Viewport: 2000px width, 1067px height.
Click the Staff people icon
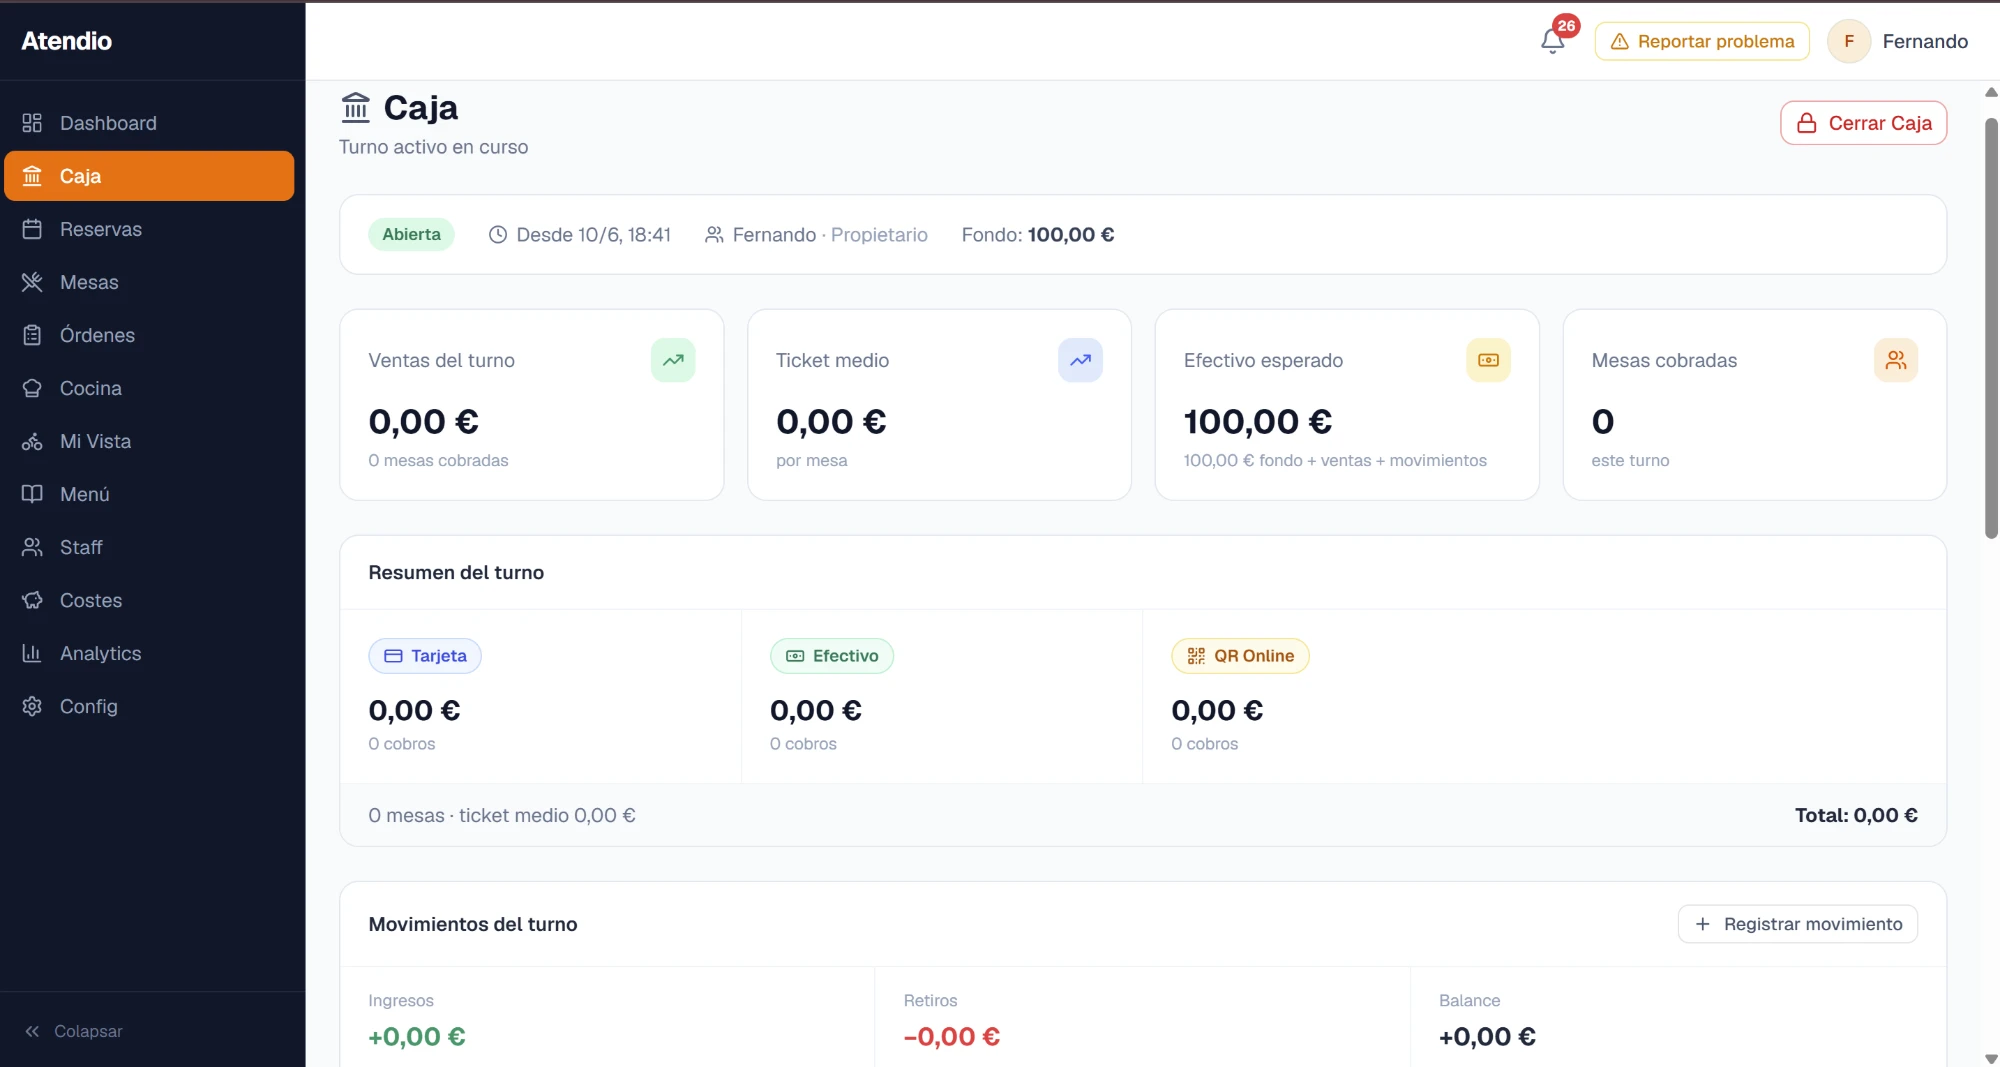point(32,547)
